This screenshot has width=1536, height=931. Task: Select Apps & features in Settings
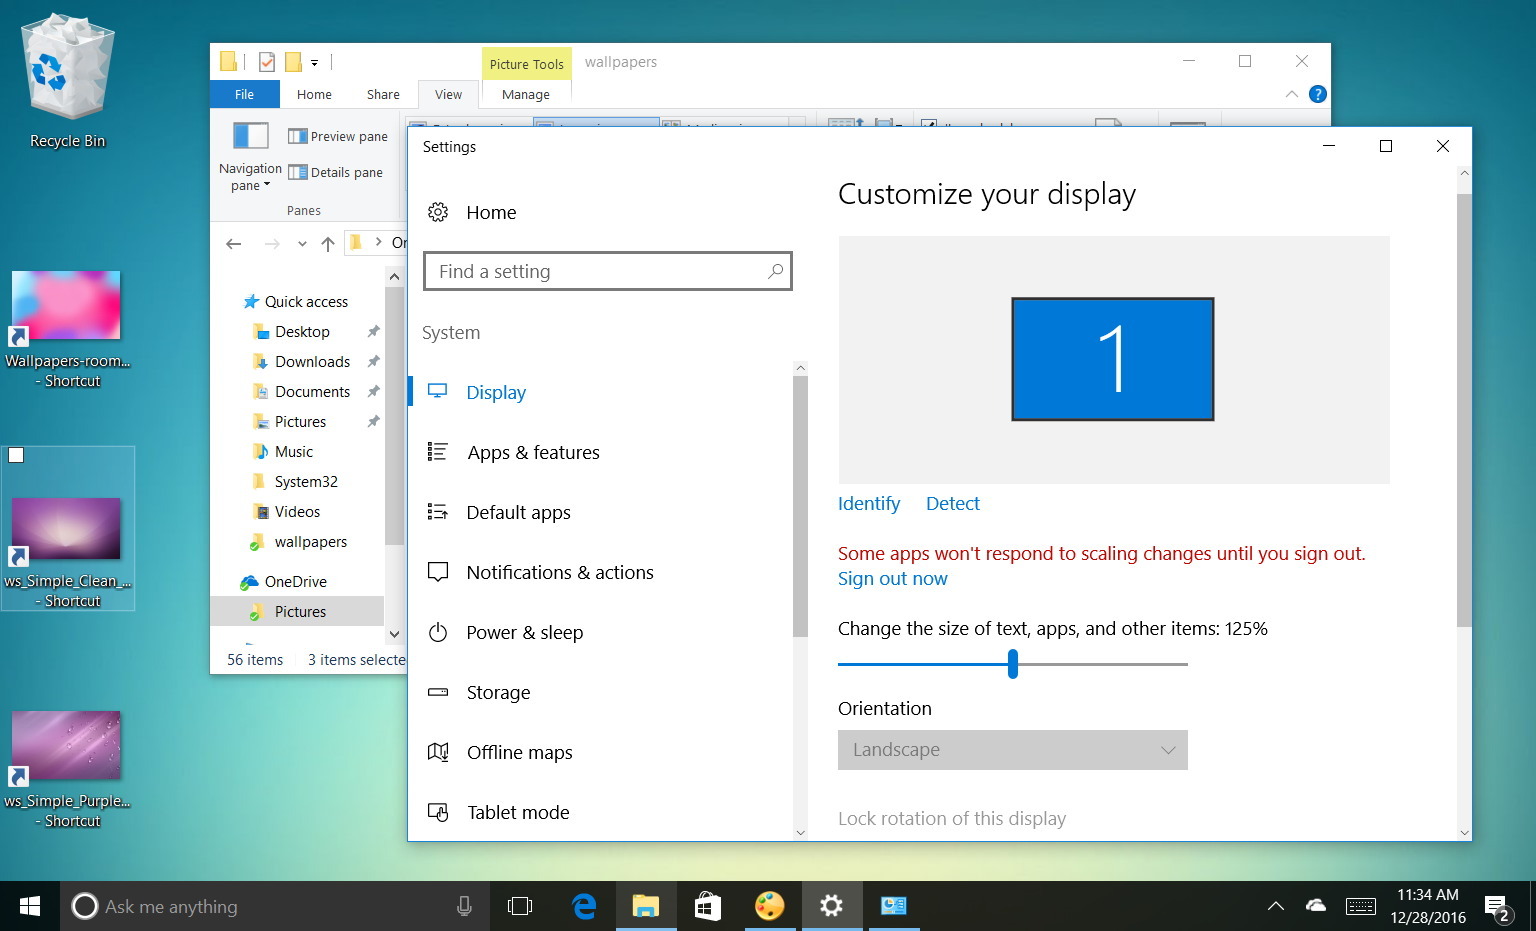[x=533, y=452]
